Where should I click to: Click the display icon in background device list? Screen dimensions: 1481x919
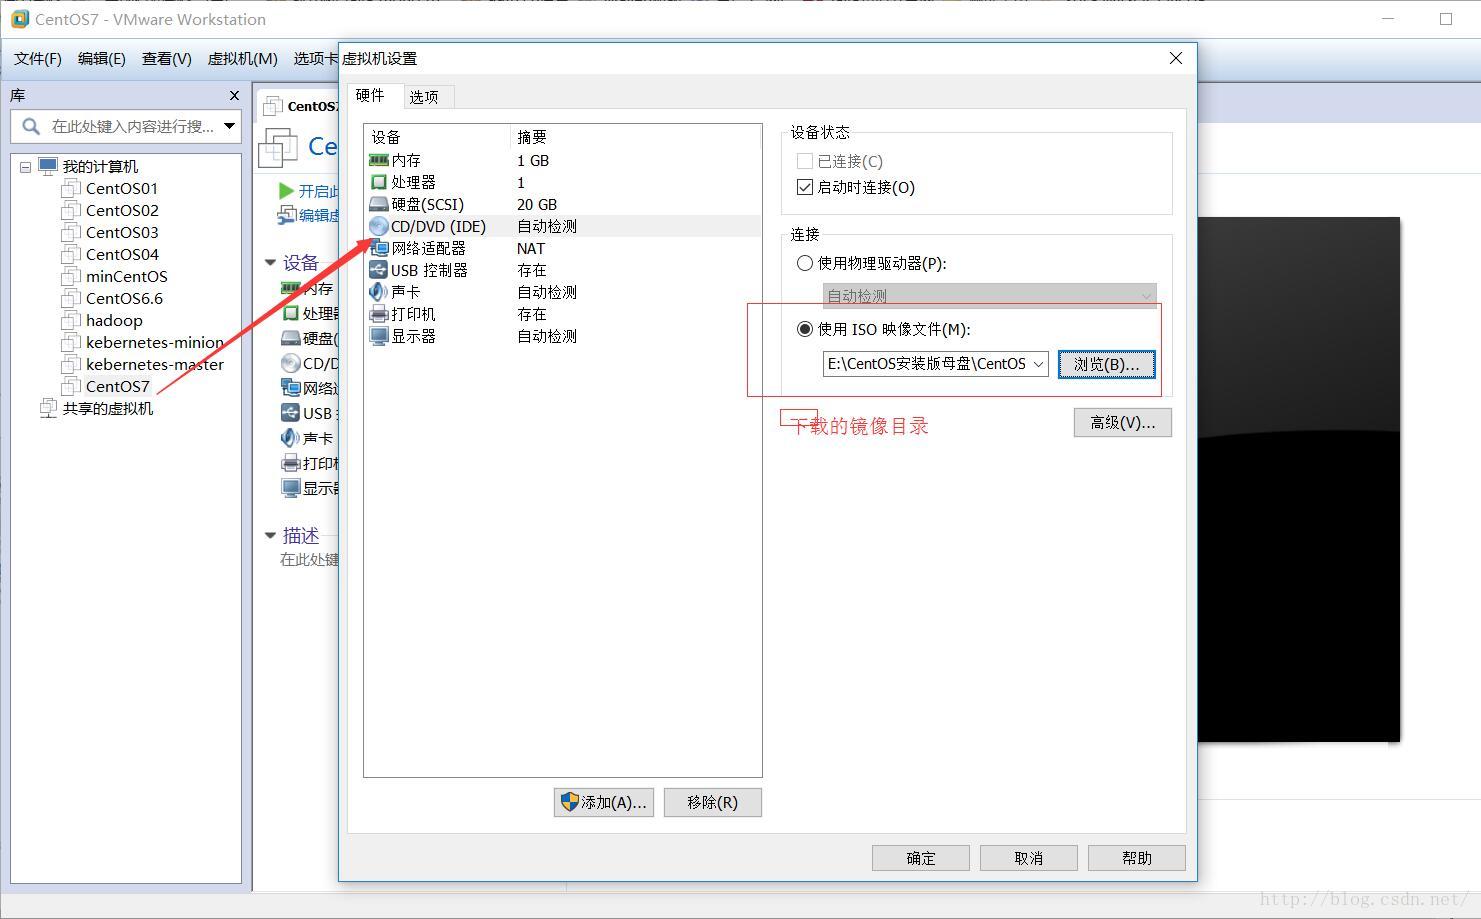[x=290, y=488]
